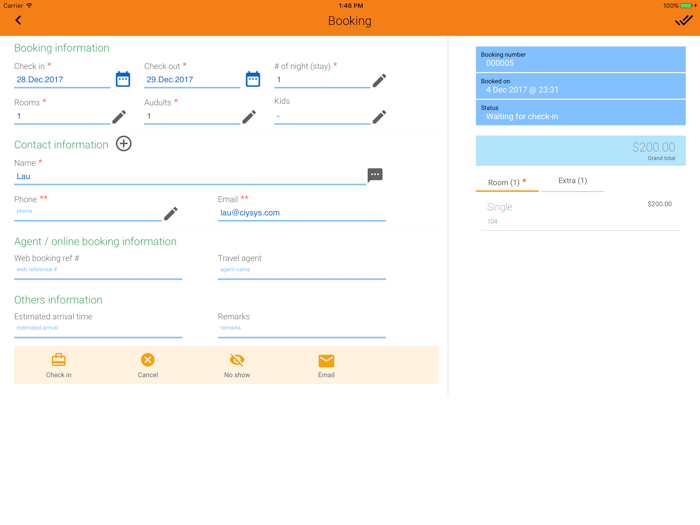This screenshot has height=525, width=700.
Task: Tap the Booking information heading
Action: (x=62, y=48)
